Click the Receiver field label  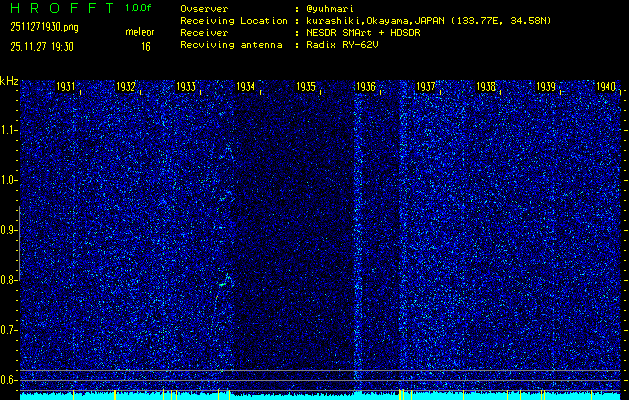tap(204, 33)
